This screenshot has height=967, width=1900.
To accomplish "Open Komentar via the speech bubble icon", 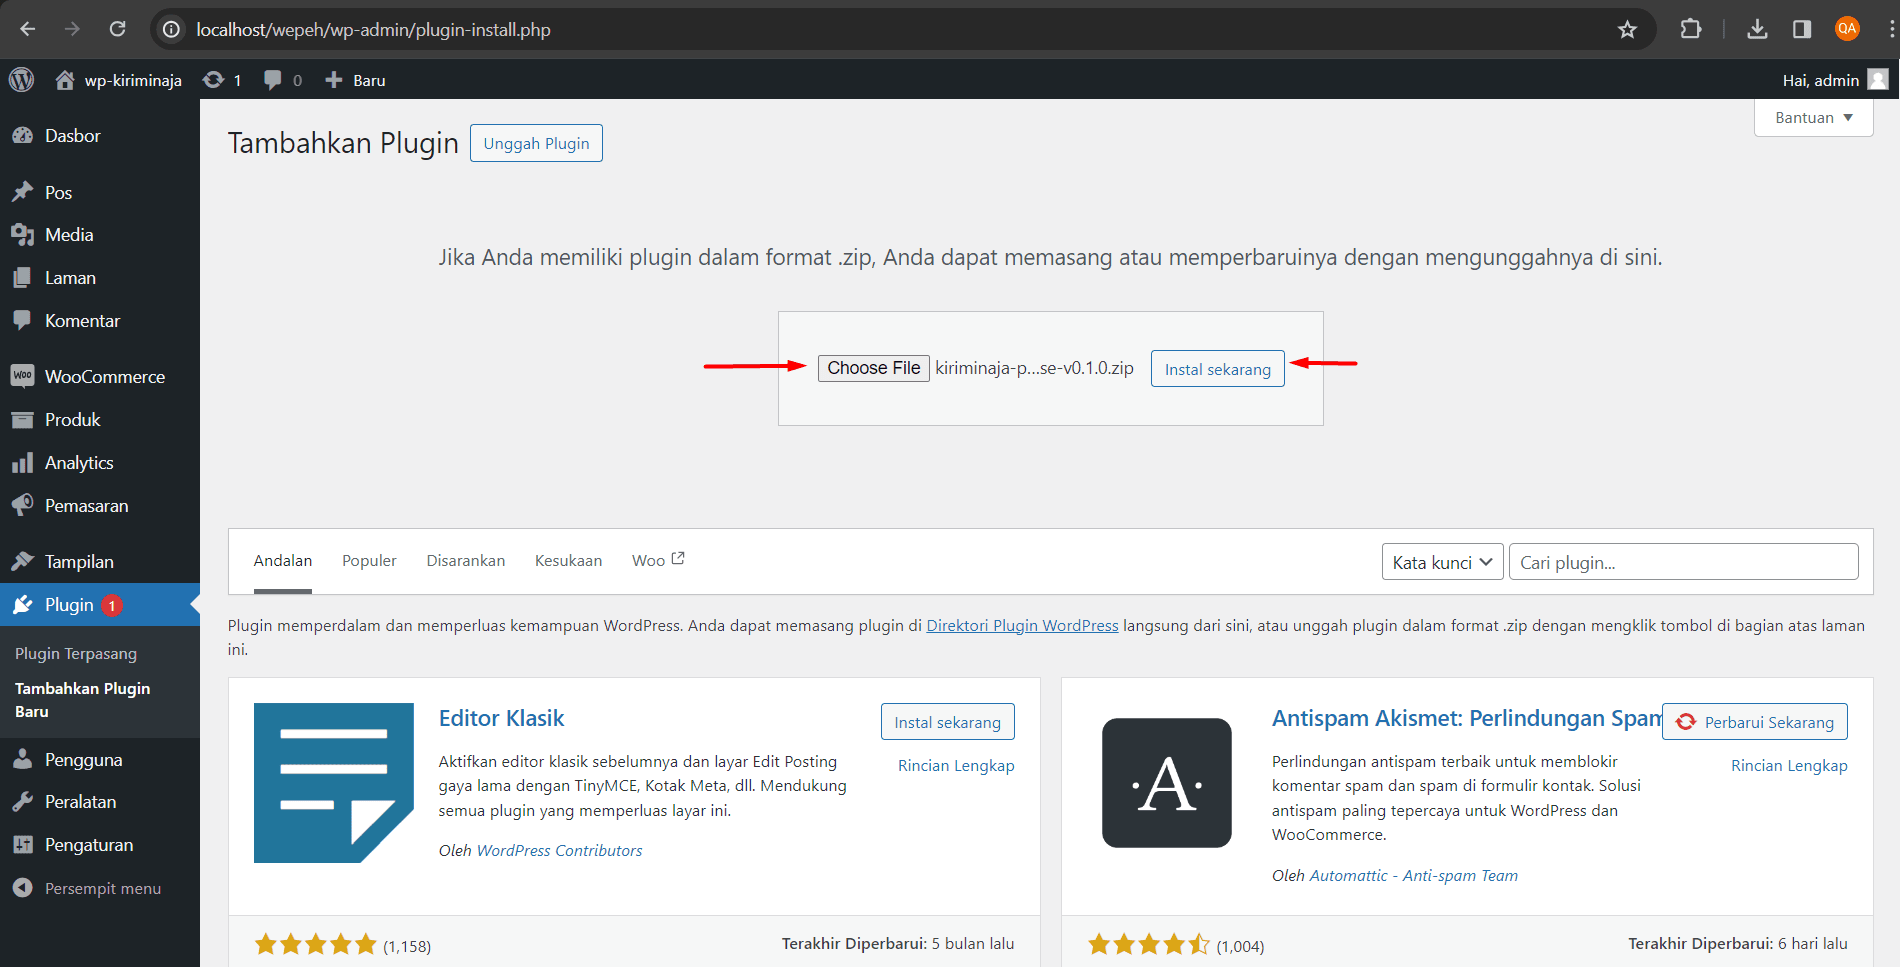I will (x=24, y=320).
